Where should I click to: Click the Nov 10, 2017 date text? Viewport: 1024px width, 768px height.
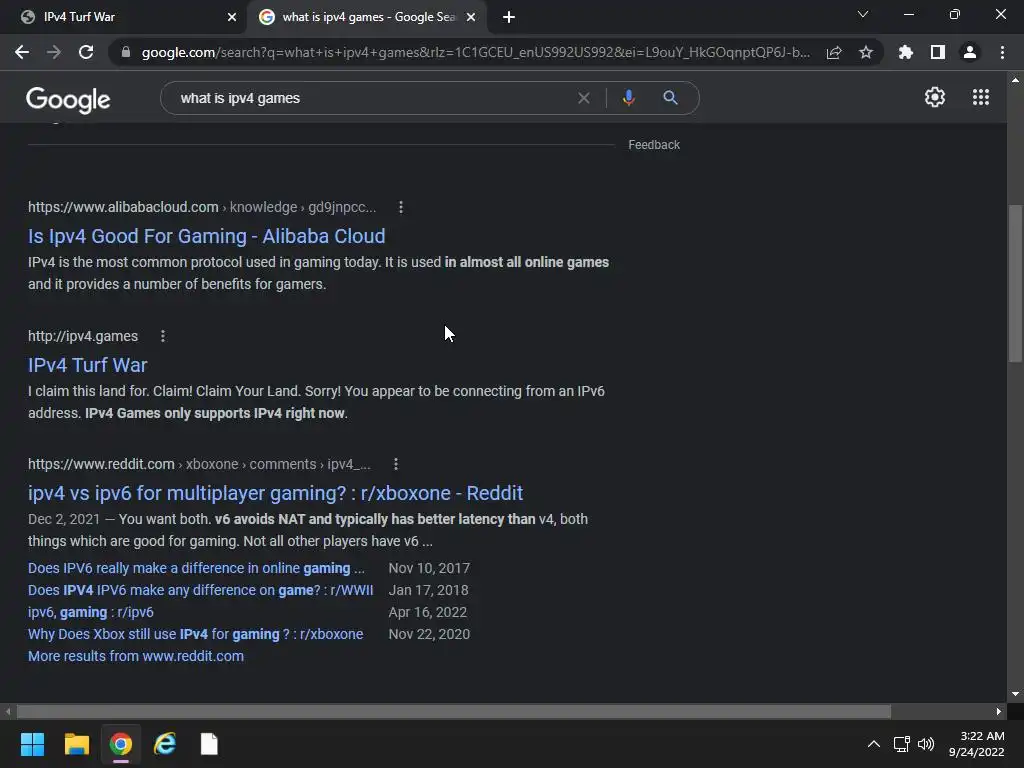click(x=429, y=568)
